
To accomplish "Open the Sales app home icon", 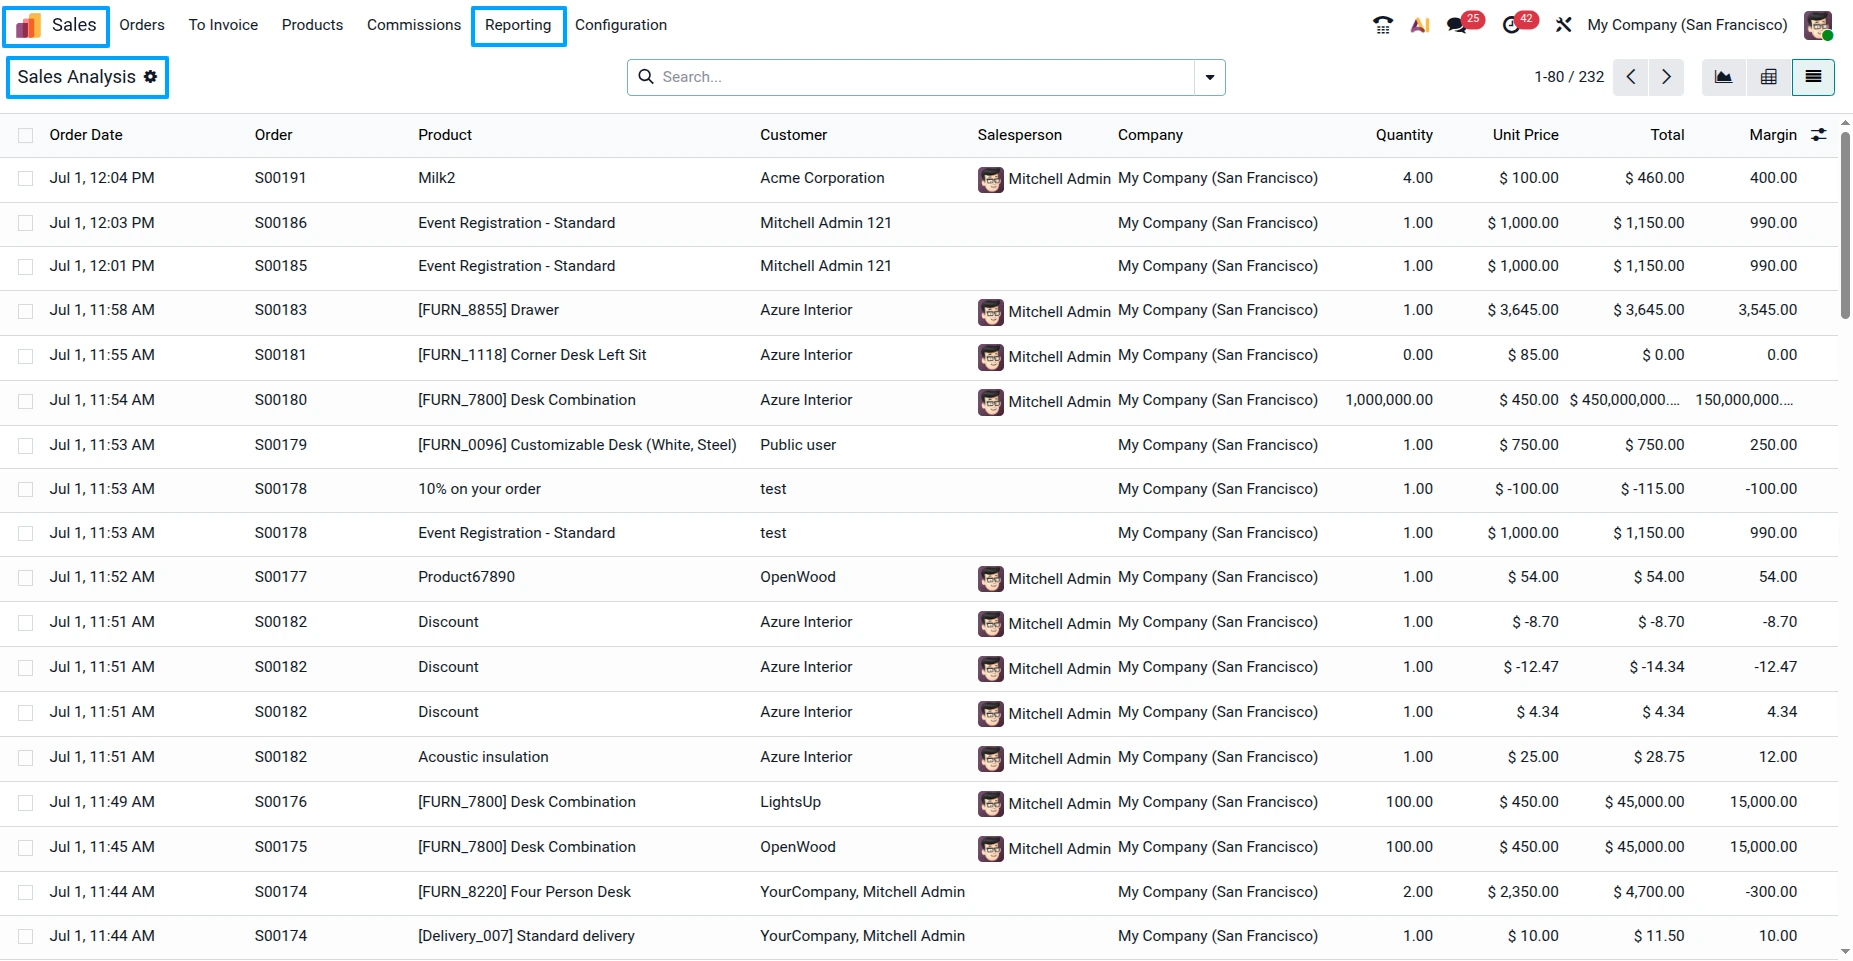I will 28,25.
